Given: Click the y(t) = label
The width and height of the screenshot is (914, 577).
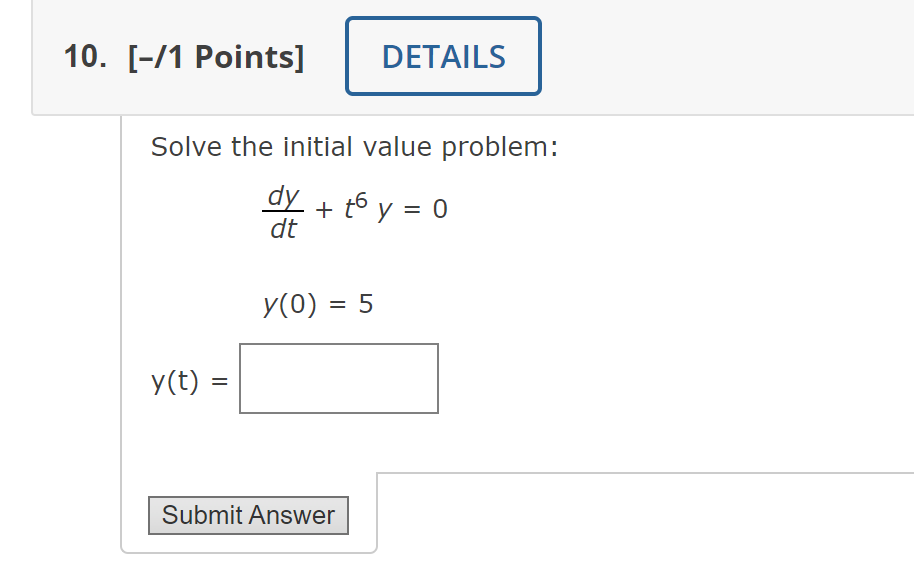Looking at the screenshot, I should click(183, 380).
